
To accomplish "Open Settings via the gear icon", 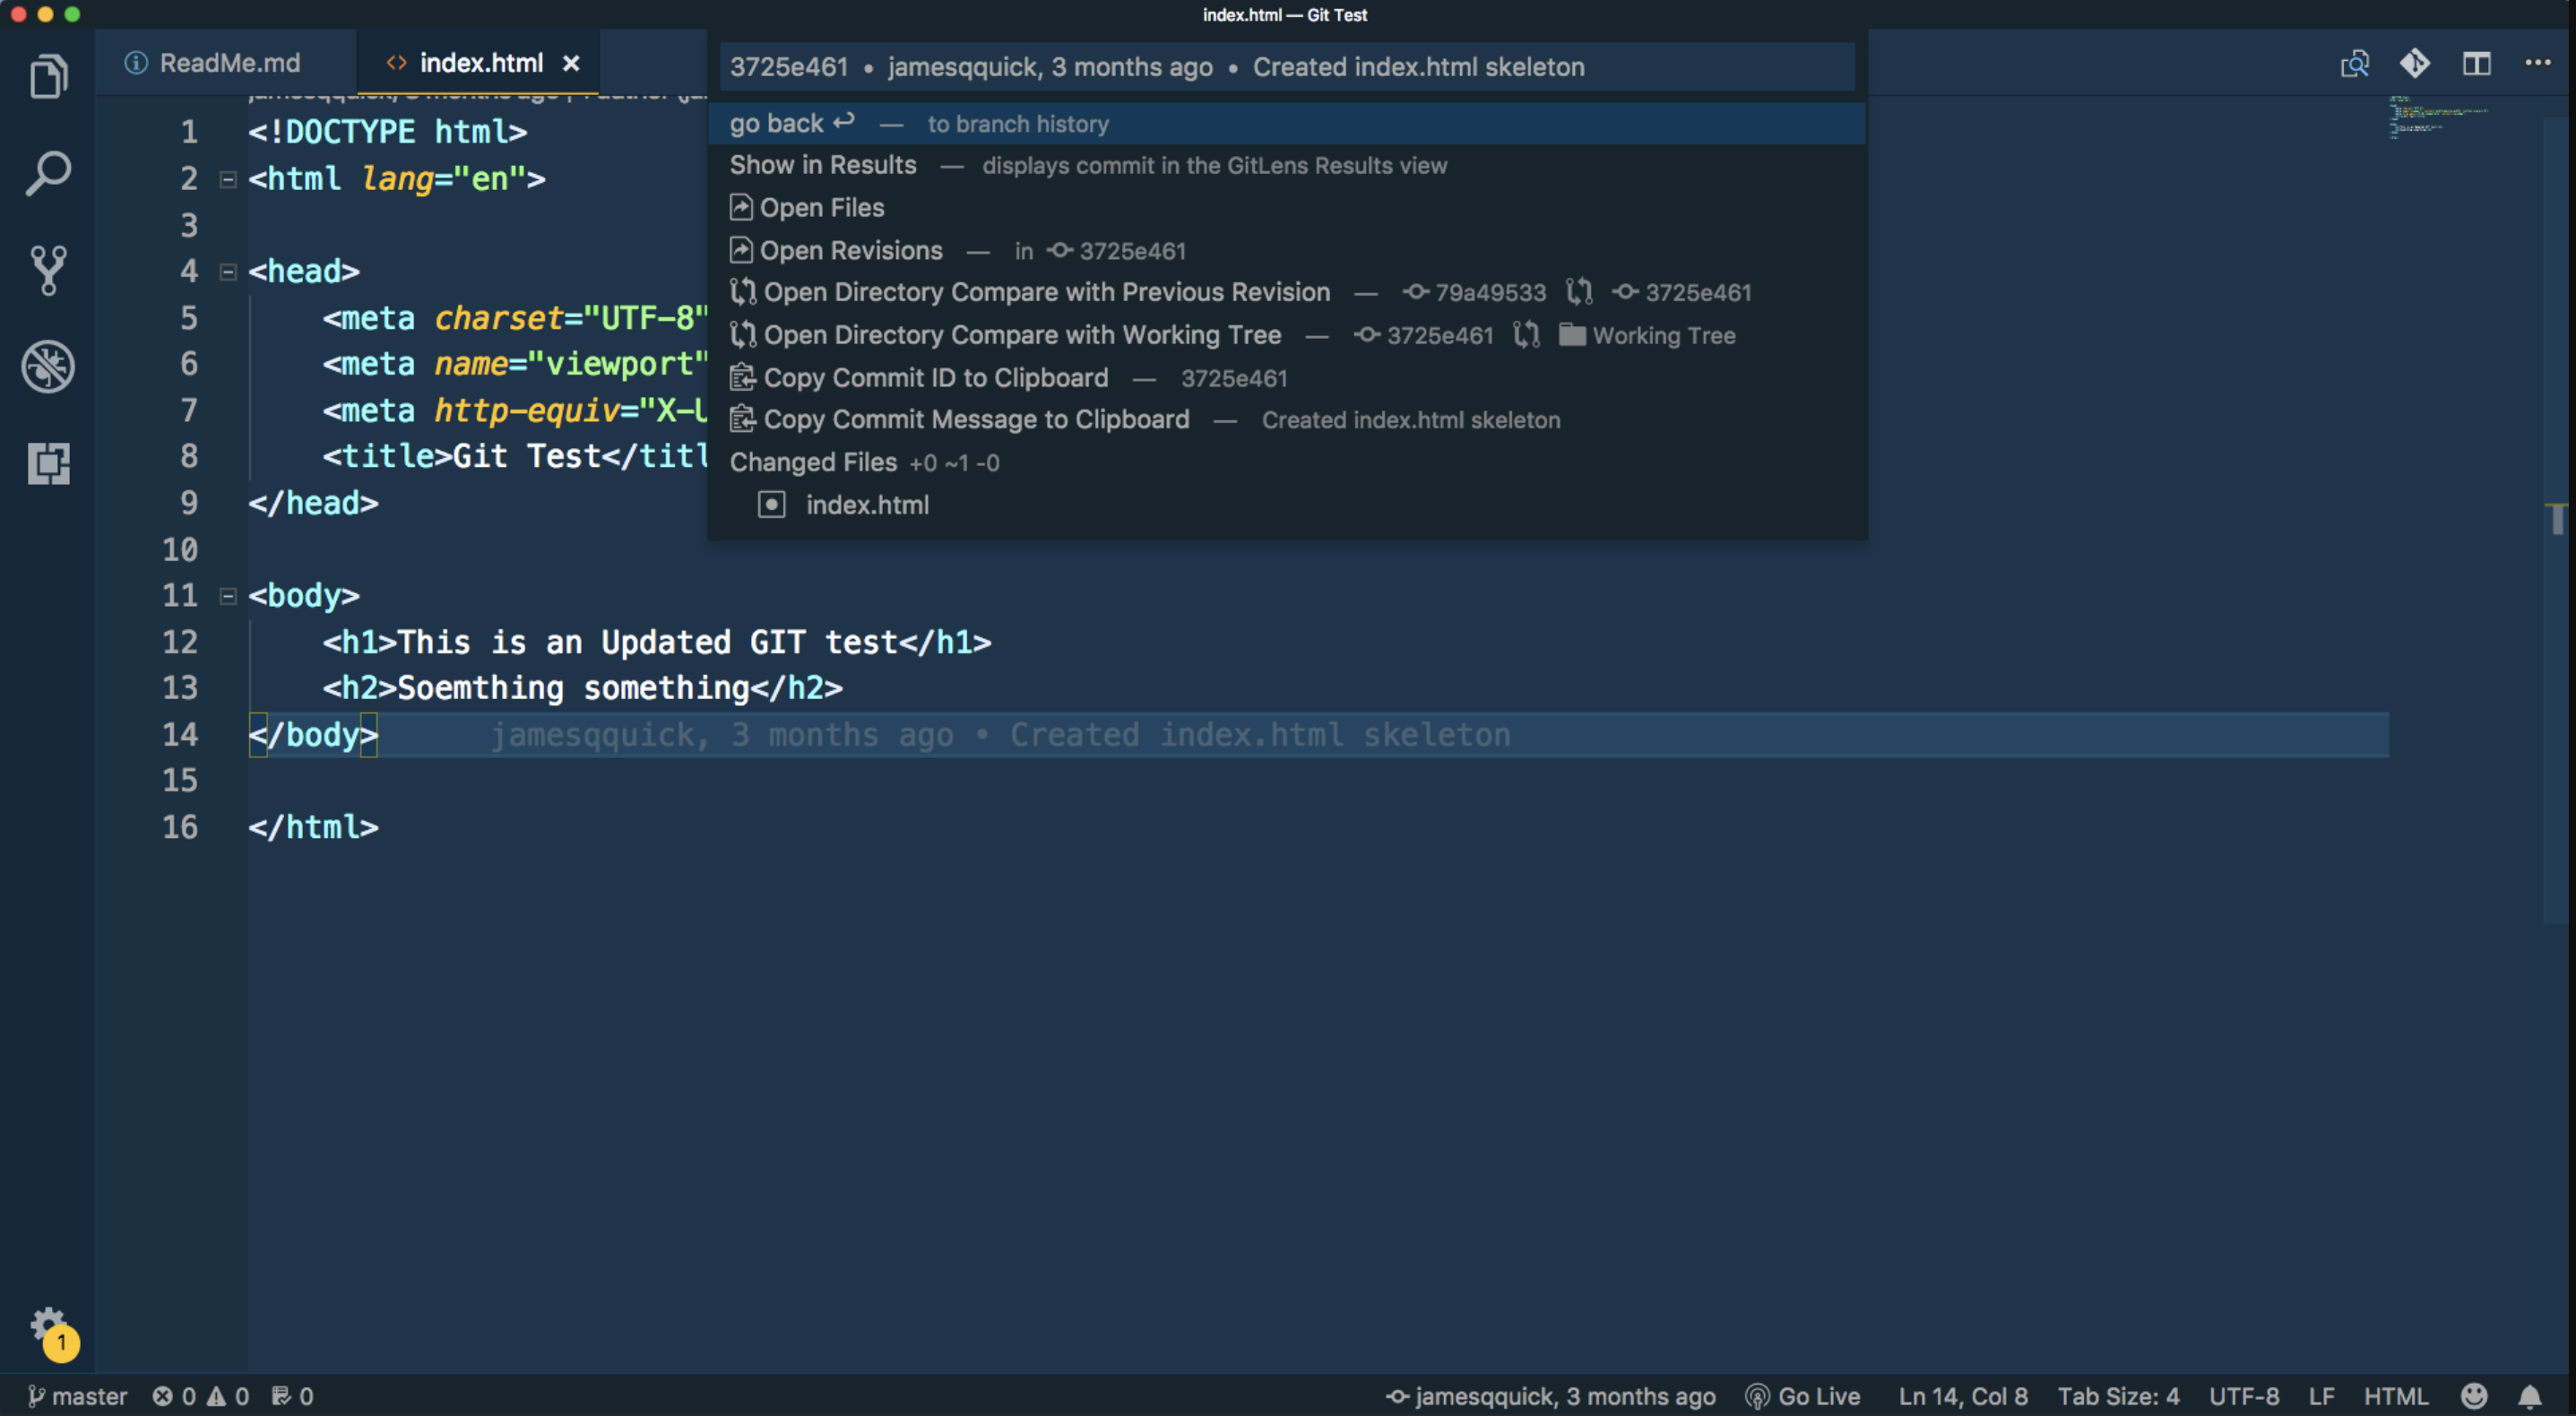I will (47, 1324).
